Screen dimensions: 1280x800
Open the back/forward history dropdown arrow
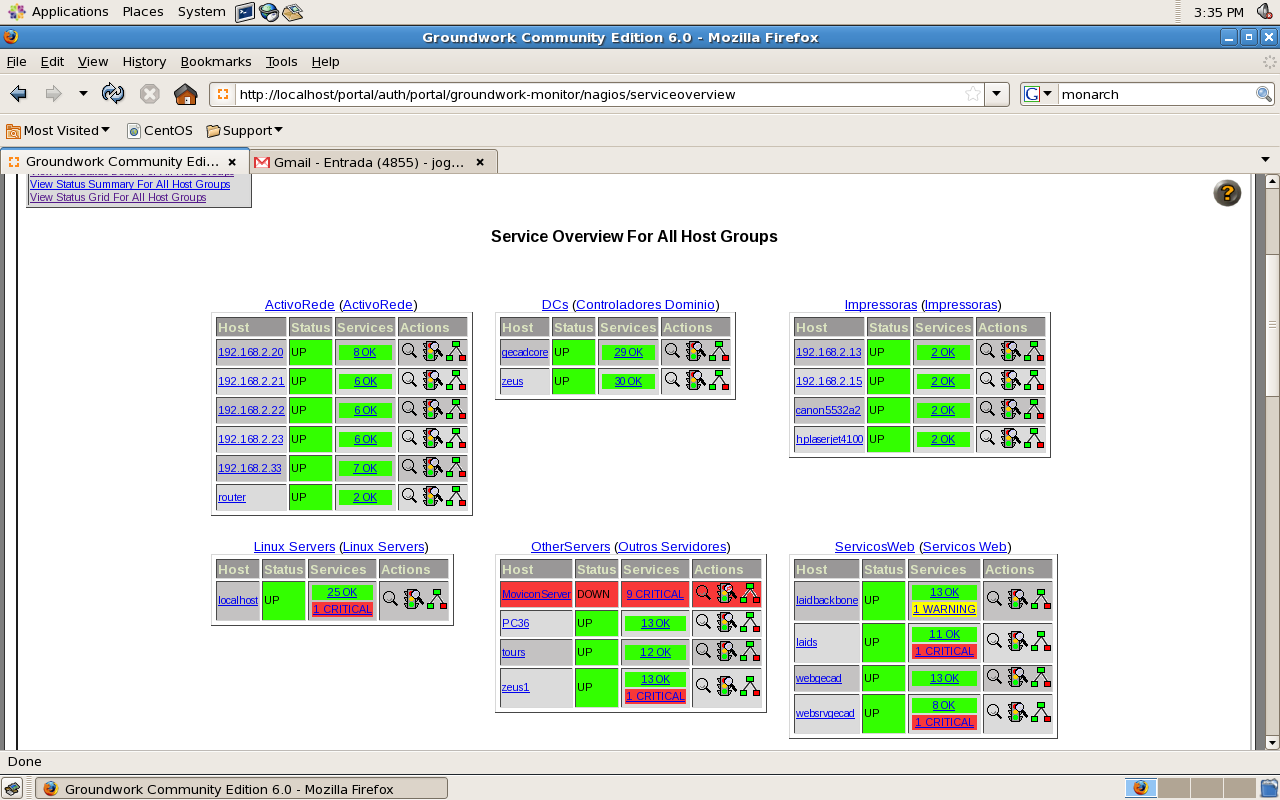[x=83, y=94]
